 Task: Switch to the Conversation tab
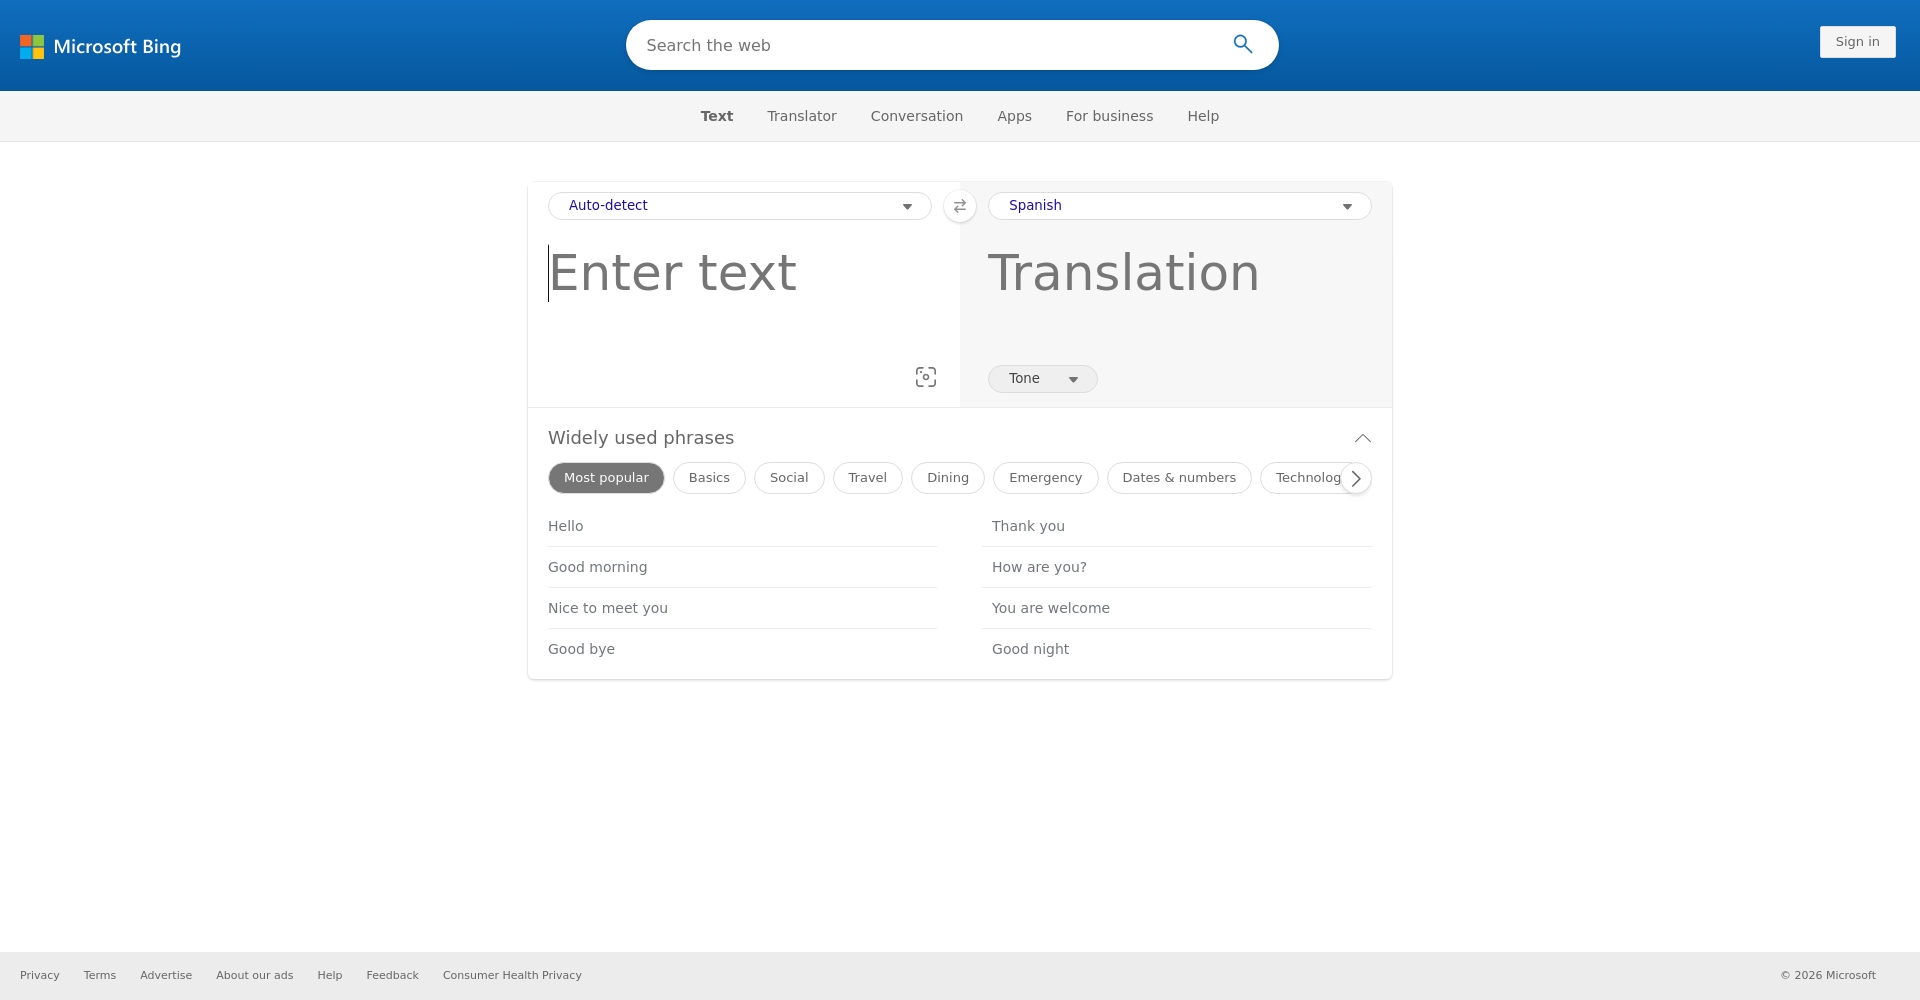916,116
